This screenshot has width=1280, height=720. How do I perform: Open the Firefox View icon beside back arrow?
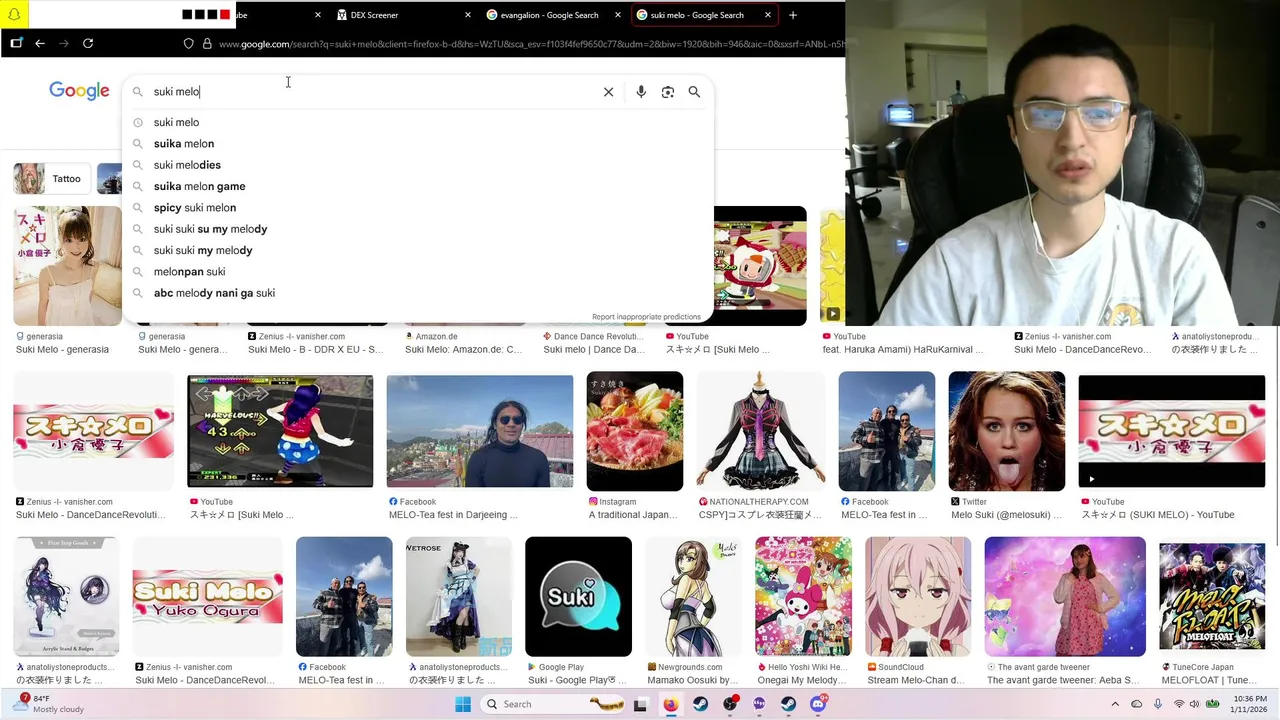(16, 43)
